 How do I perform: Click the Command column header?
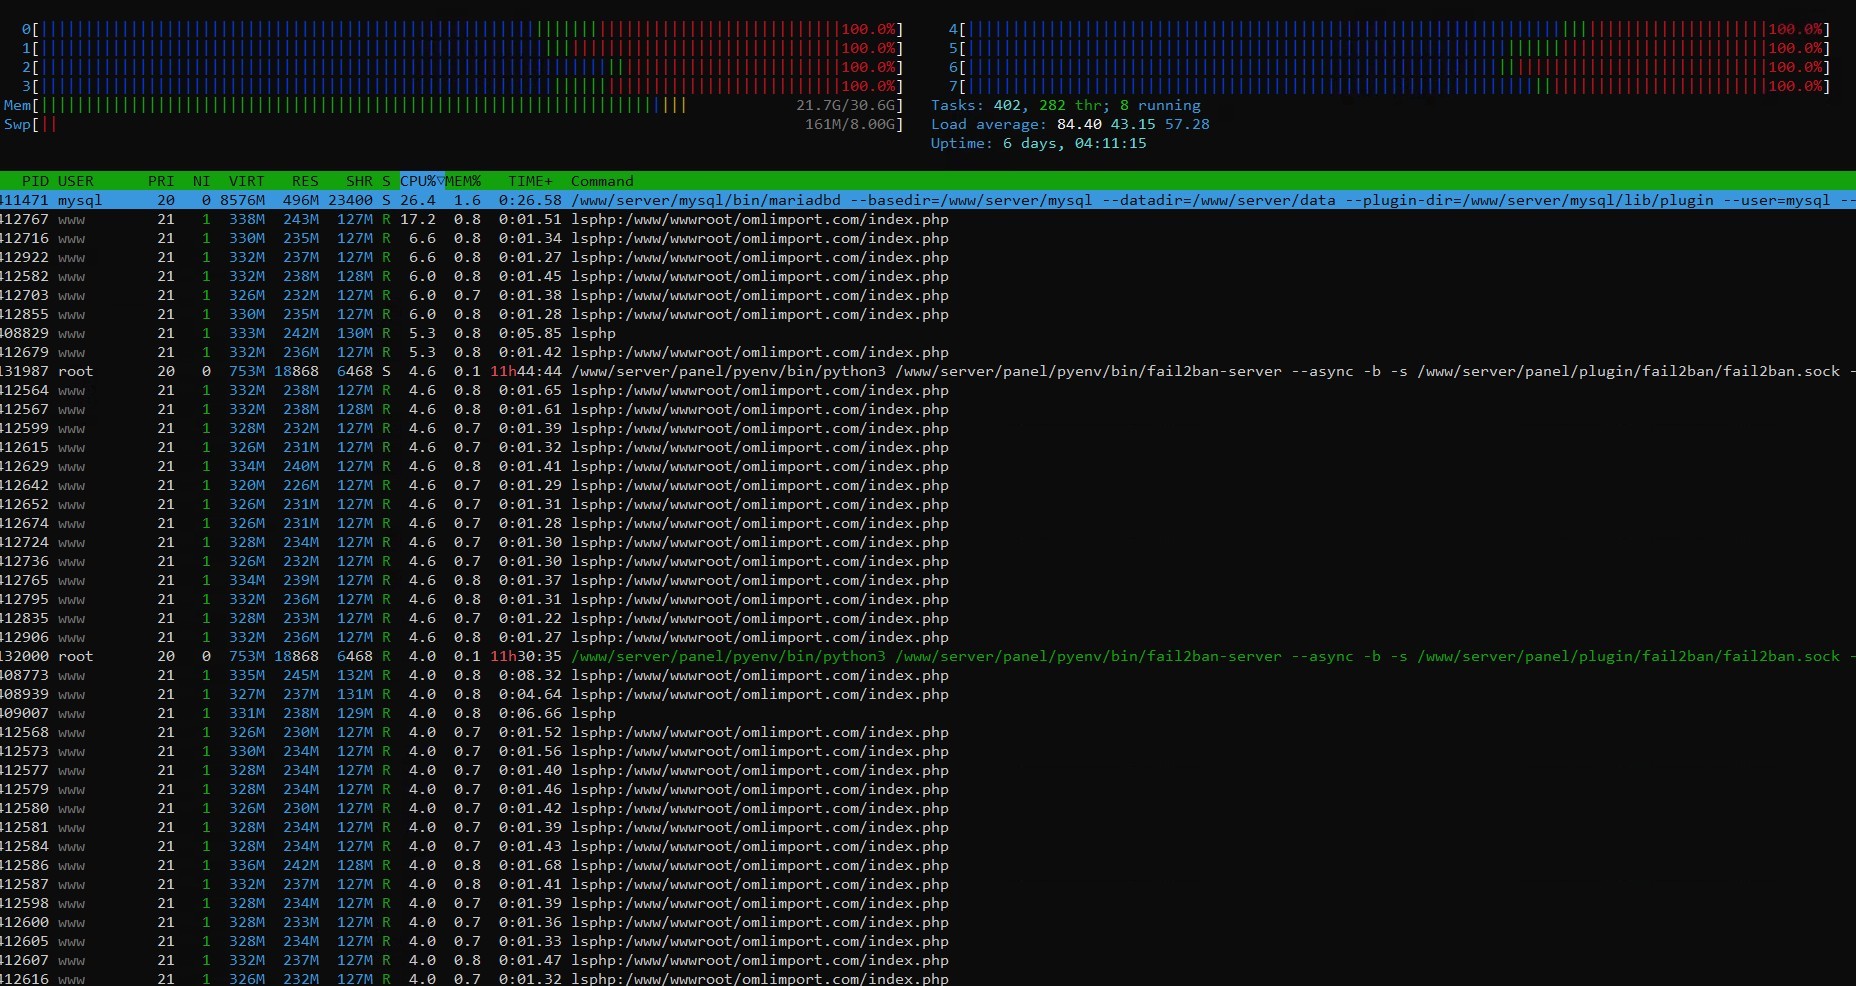tap(602, 181)
